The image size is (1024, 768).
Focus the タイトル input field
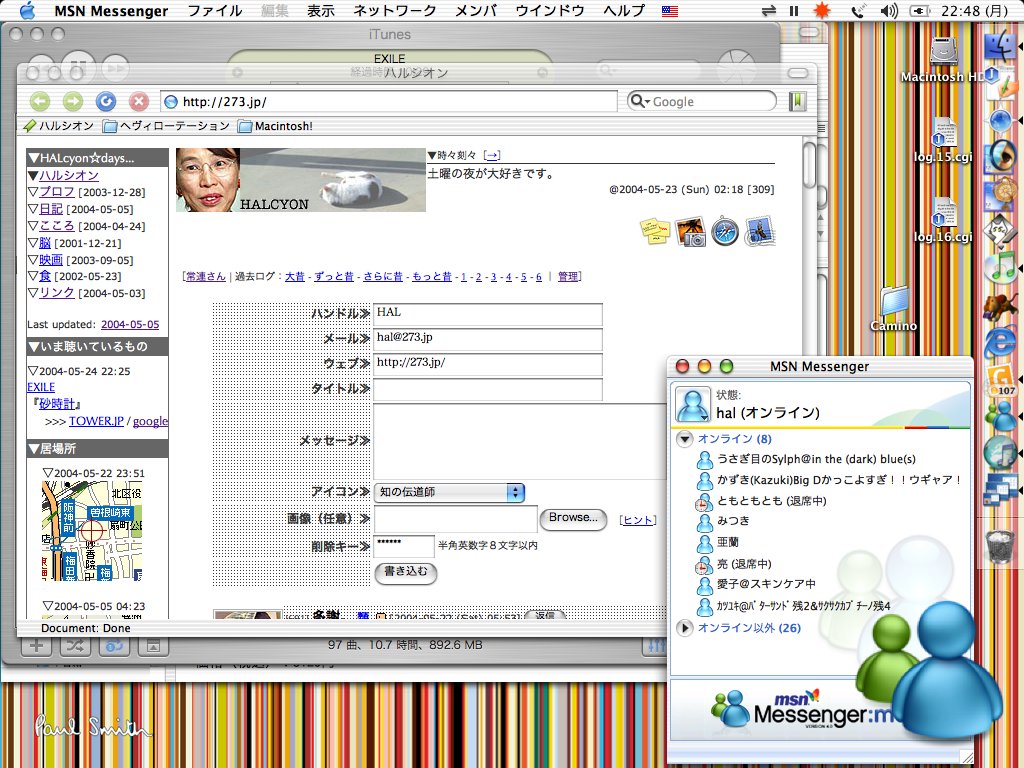(x=488, y=389)
